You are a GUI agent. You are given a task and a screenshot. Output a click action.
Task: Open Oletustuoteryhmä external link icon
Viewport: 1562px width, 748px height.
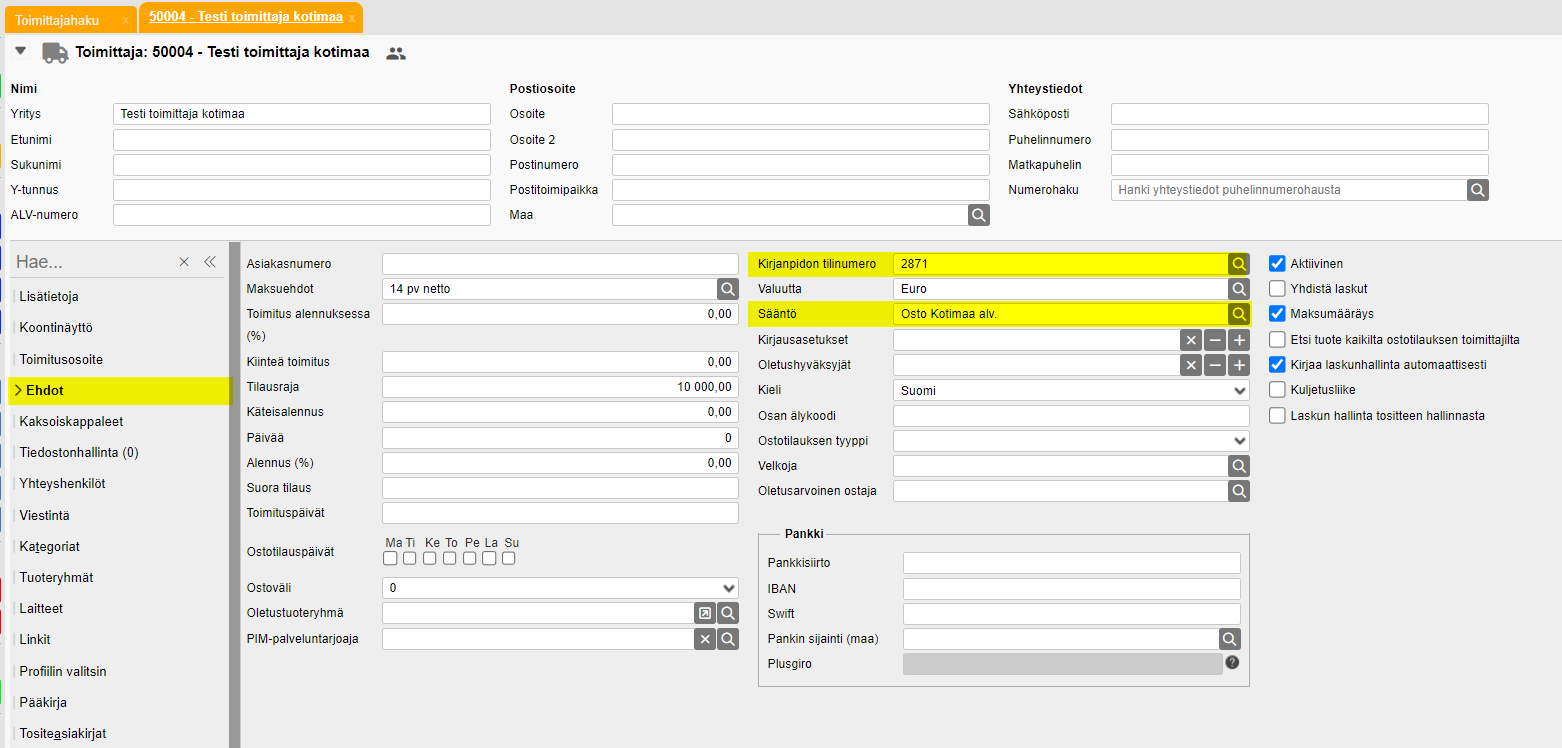705,613
